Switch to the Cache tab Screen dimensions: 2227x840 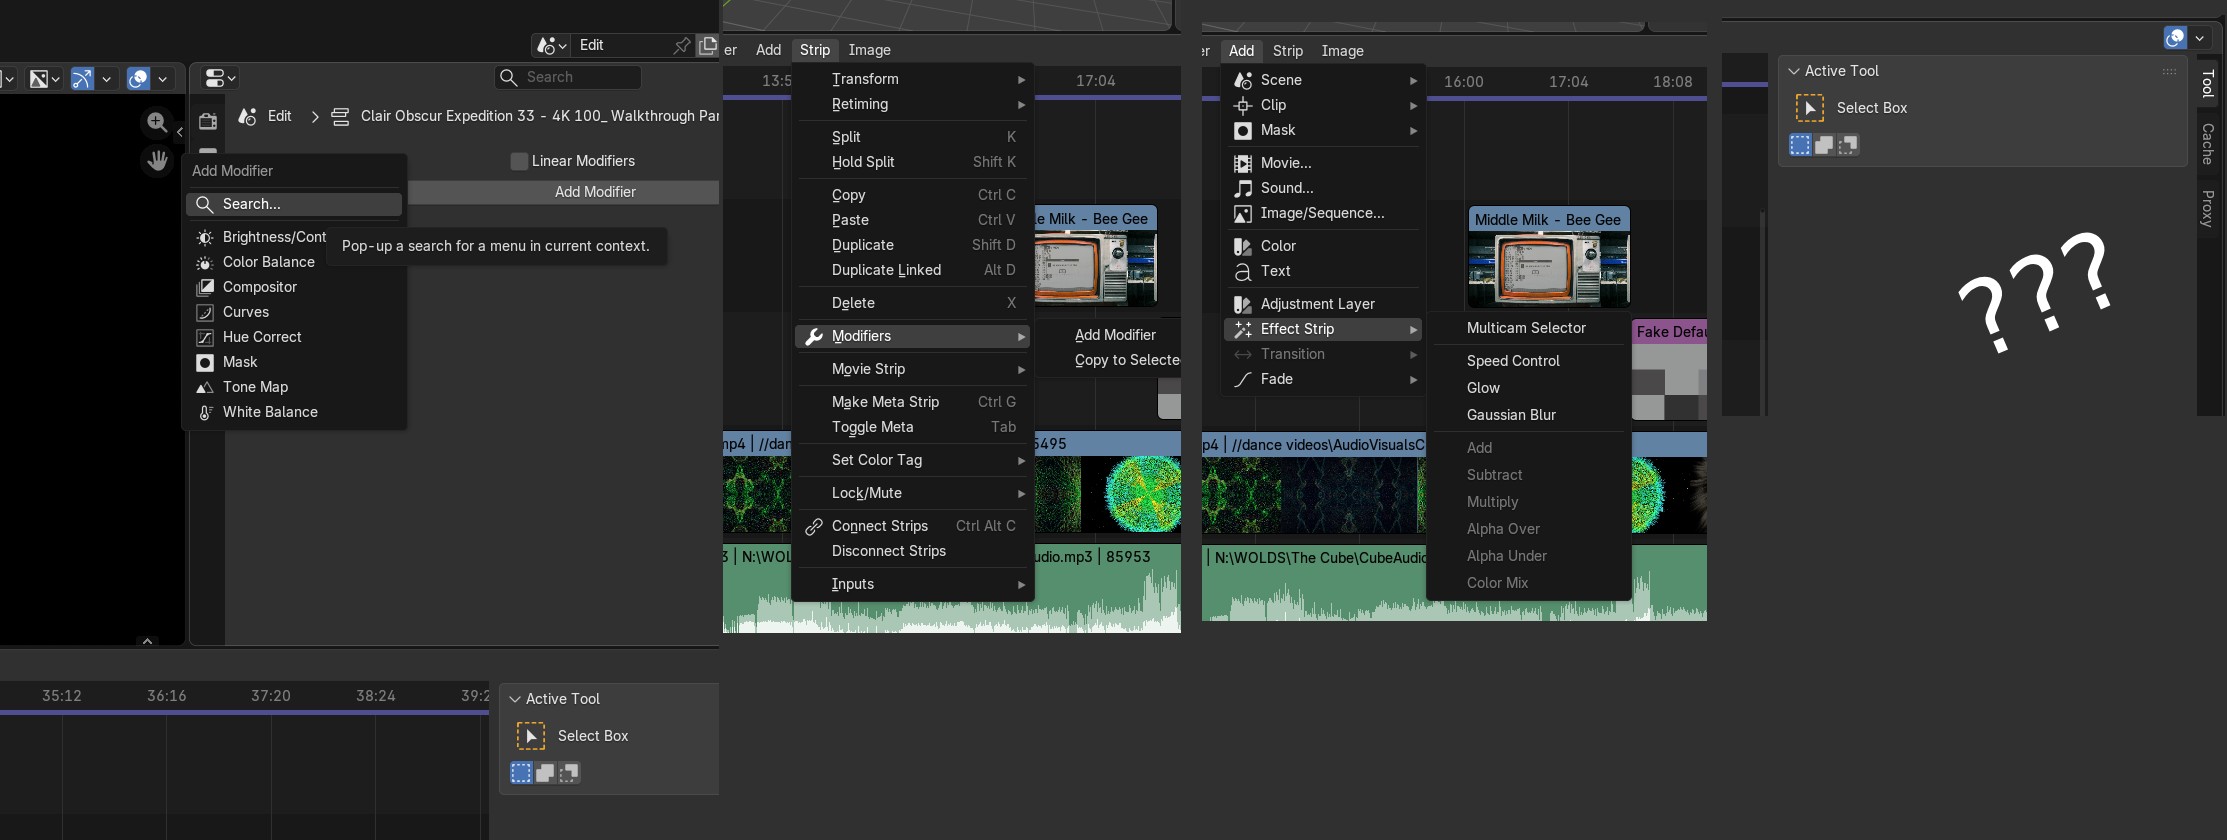[2208, 143]
